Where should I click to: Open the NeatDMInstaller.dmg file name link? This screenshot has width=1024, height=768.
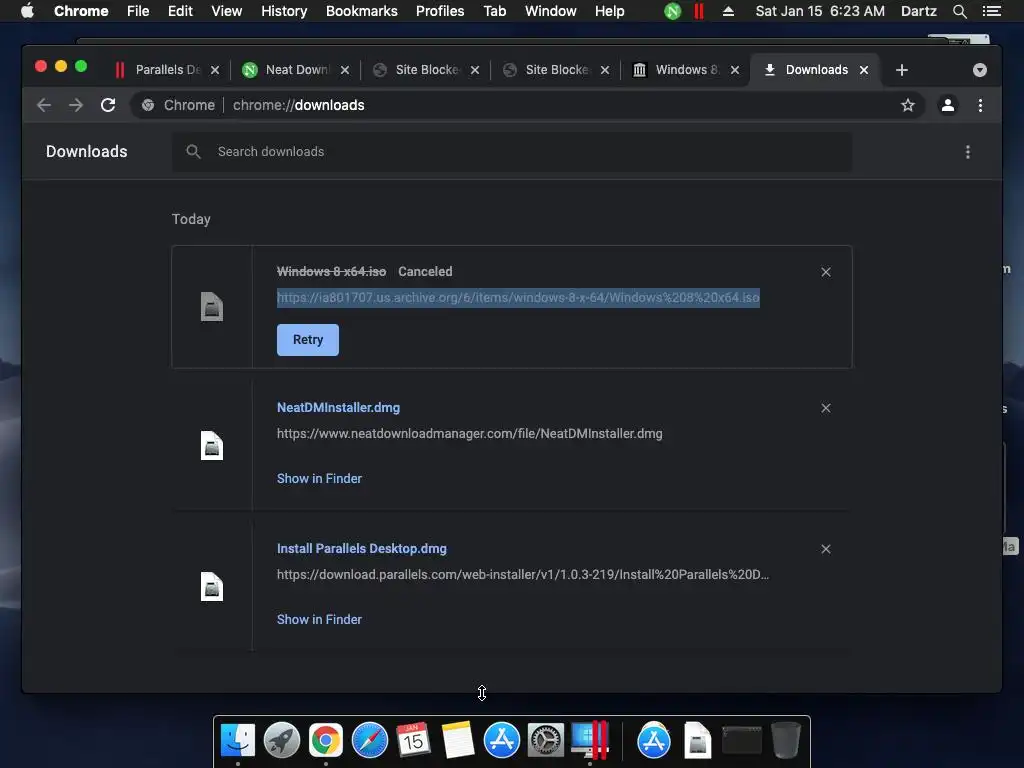pyautogui.click(x=338, y=408)
